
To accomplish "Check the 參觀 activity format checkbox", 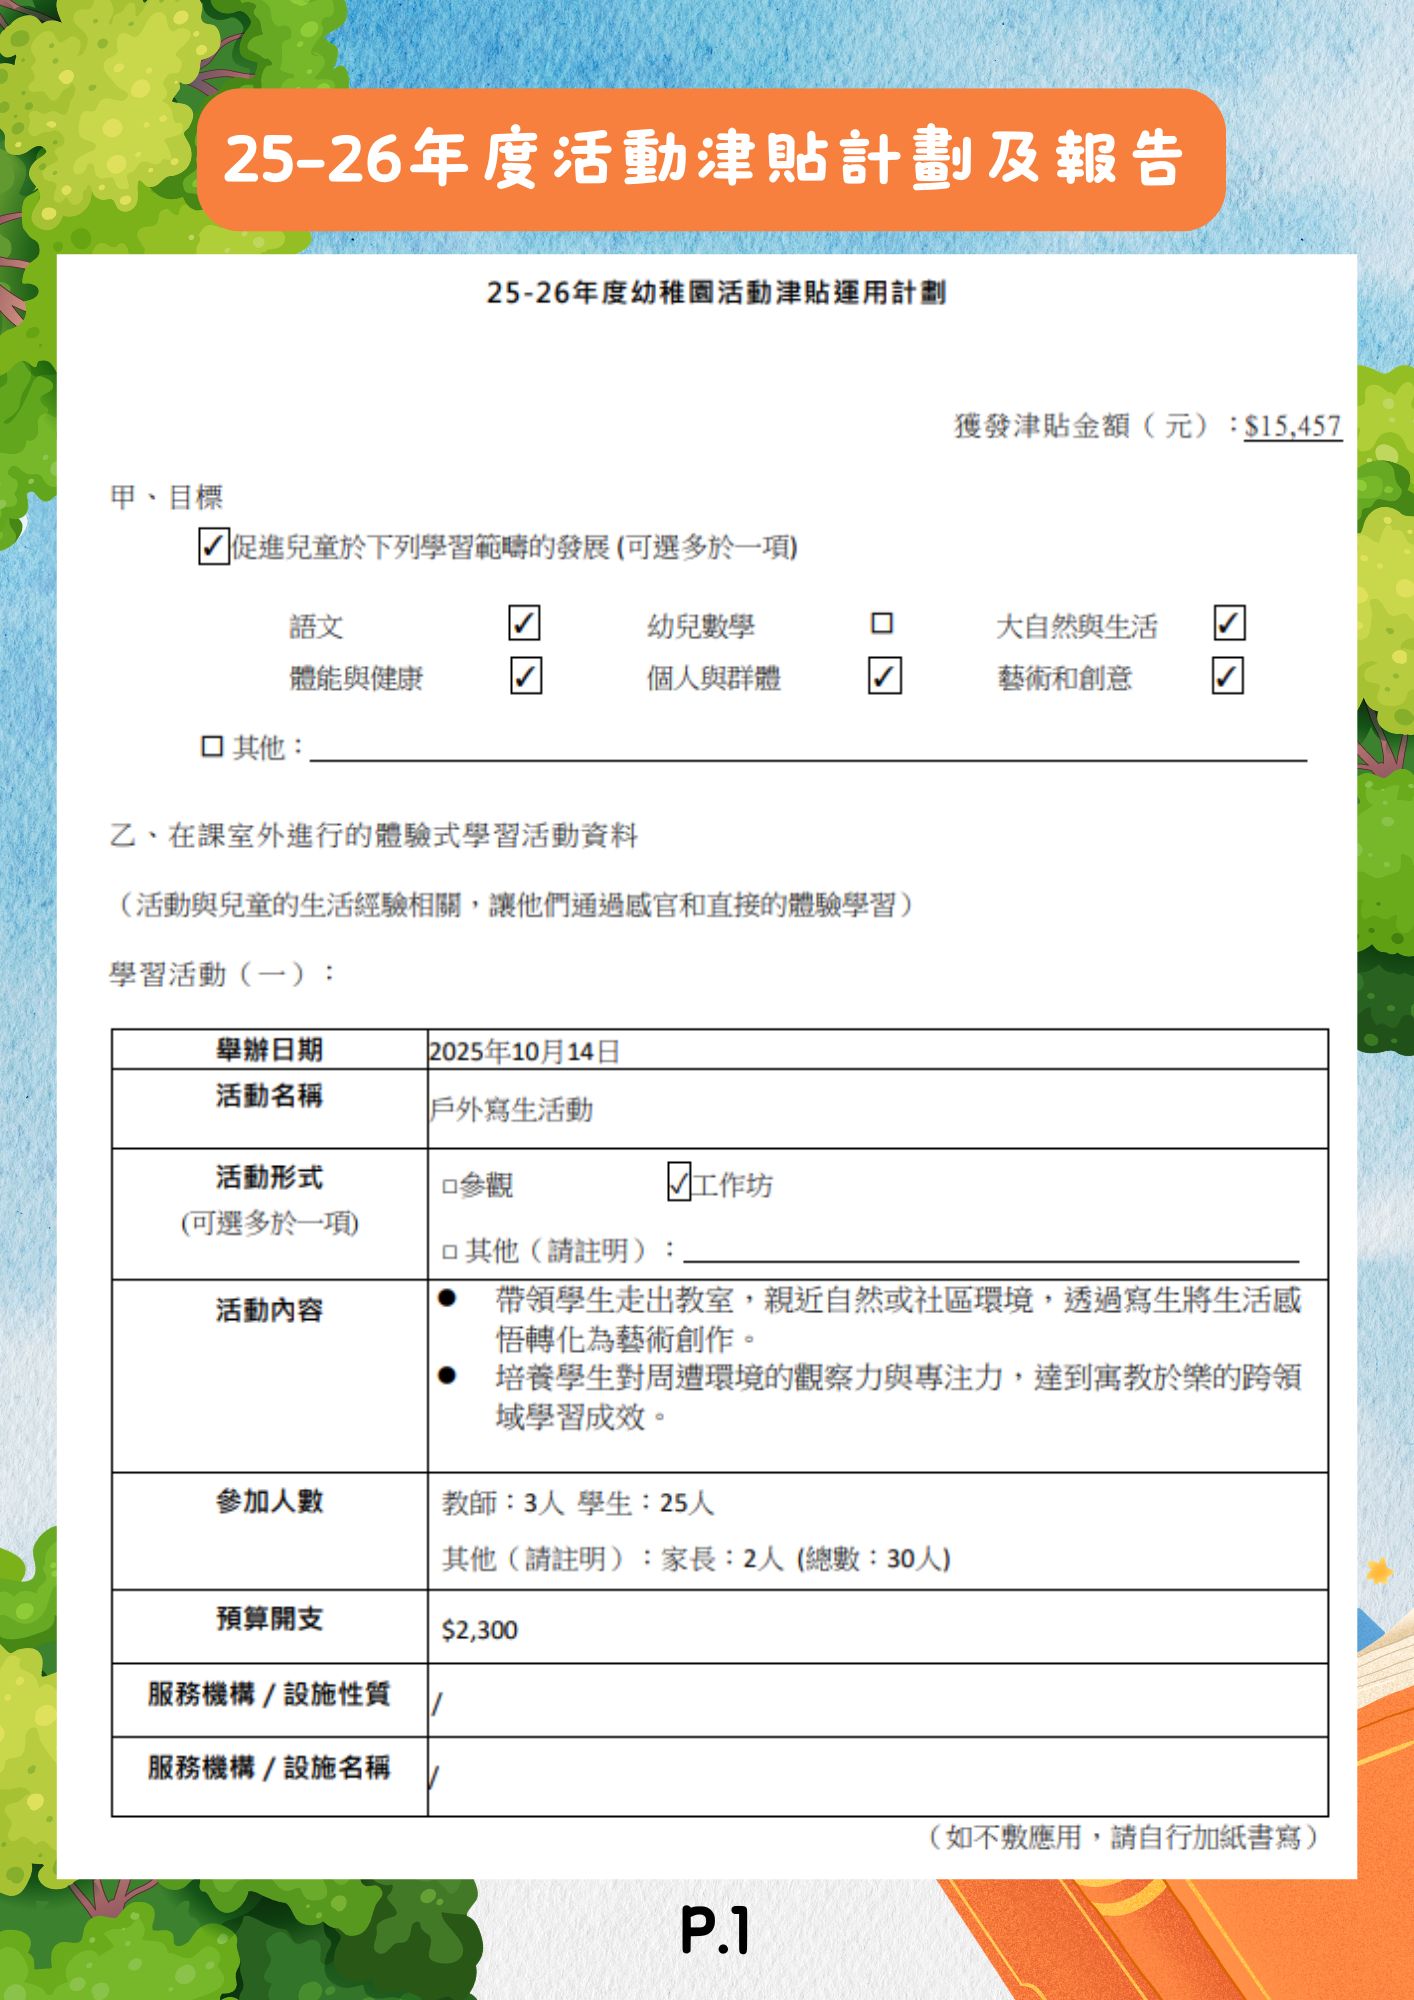I will pyautogui.click(x=450, y=1187).
